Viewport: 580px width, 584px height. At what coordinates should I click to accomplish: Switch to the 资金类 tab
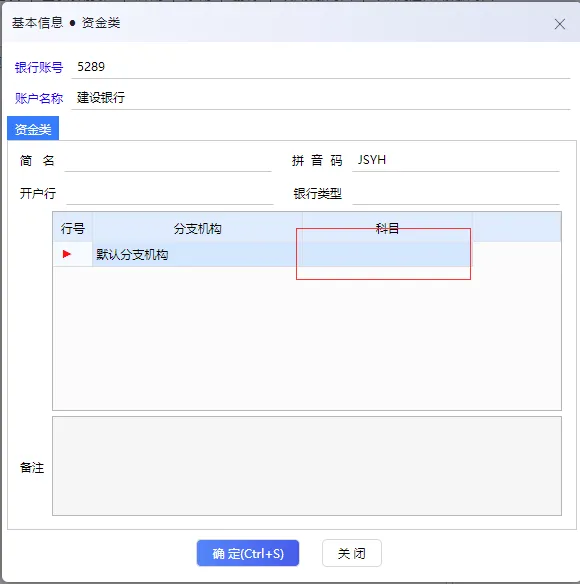point(33,129)
